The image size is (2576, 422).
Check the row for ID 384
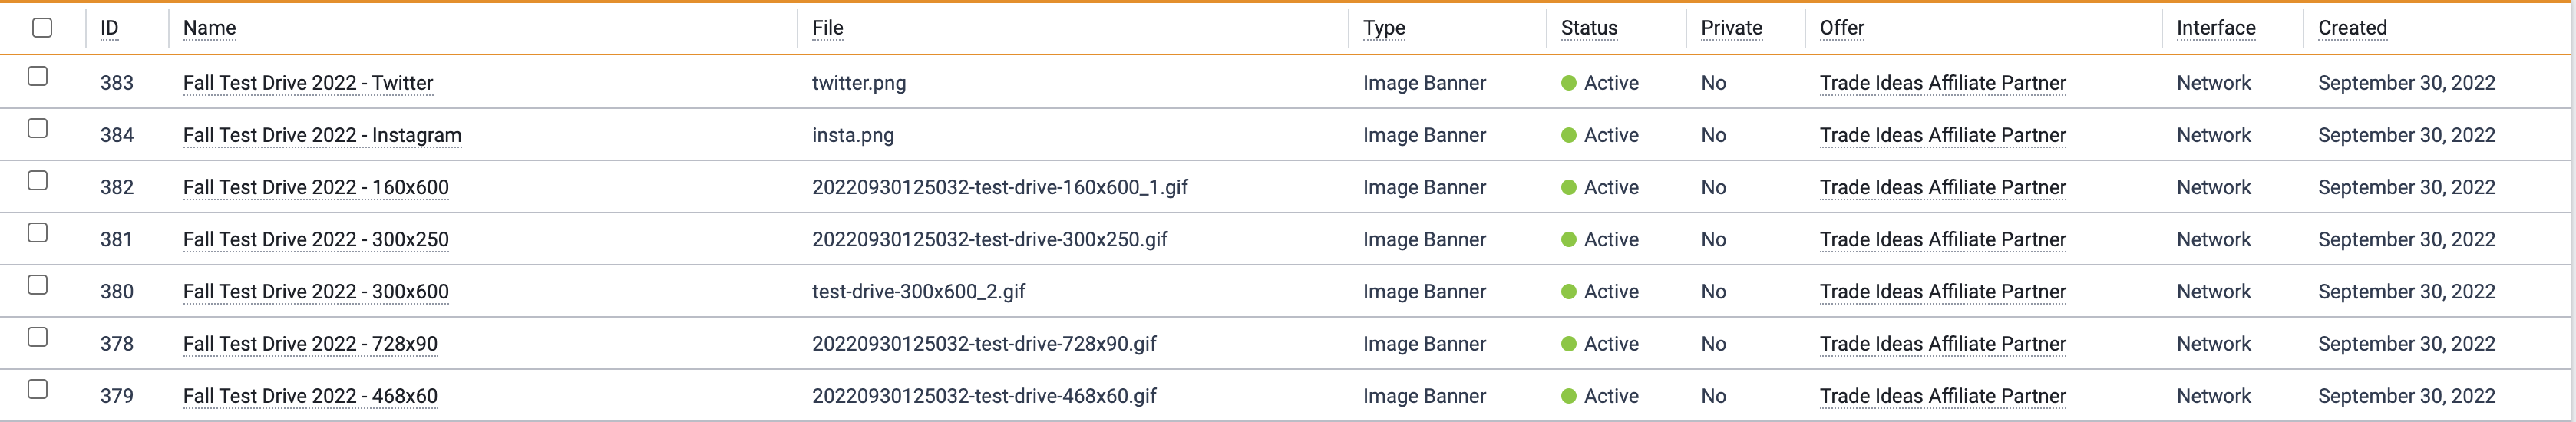point(38,128)
